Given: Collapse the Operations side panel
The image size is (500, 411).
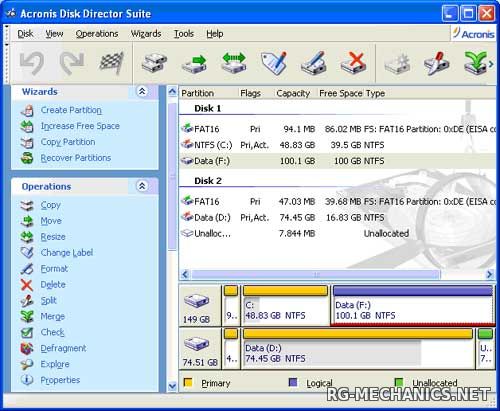Looking at the screenshot, I should [142, 186].
